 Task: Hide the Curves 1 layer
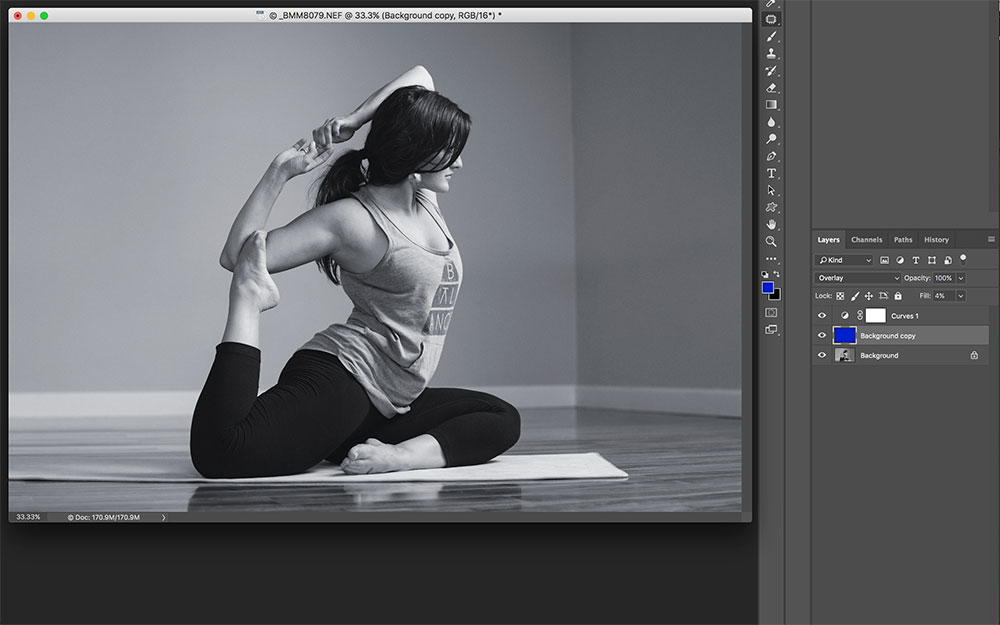point(822,316)
